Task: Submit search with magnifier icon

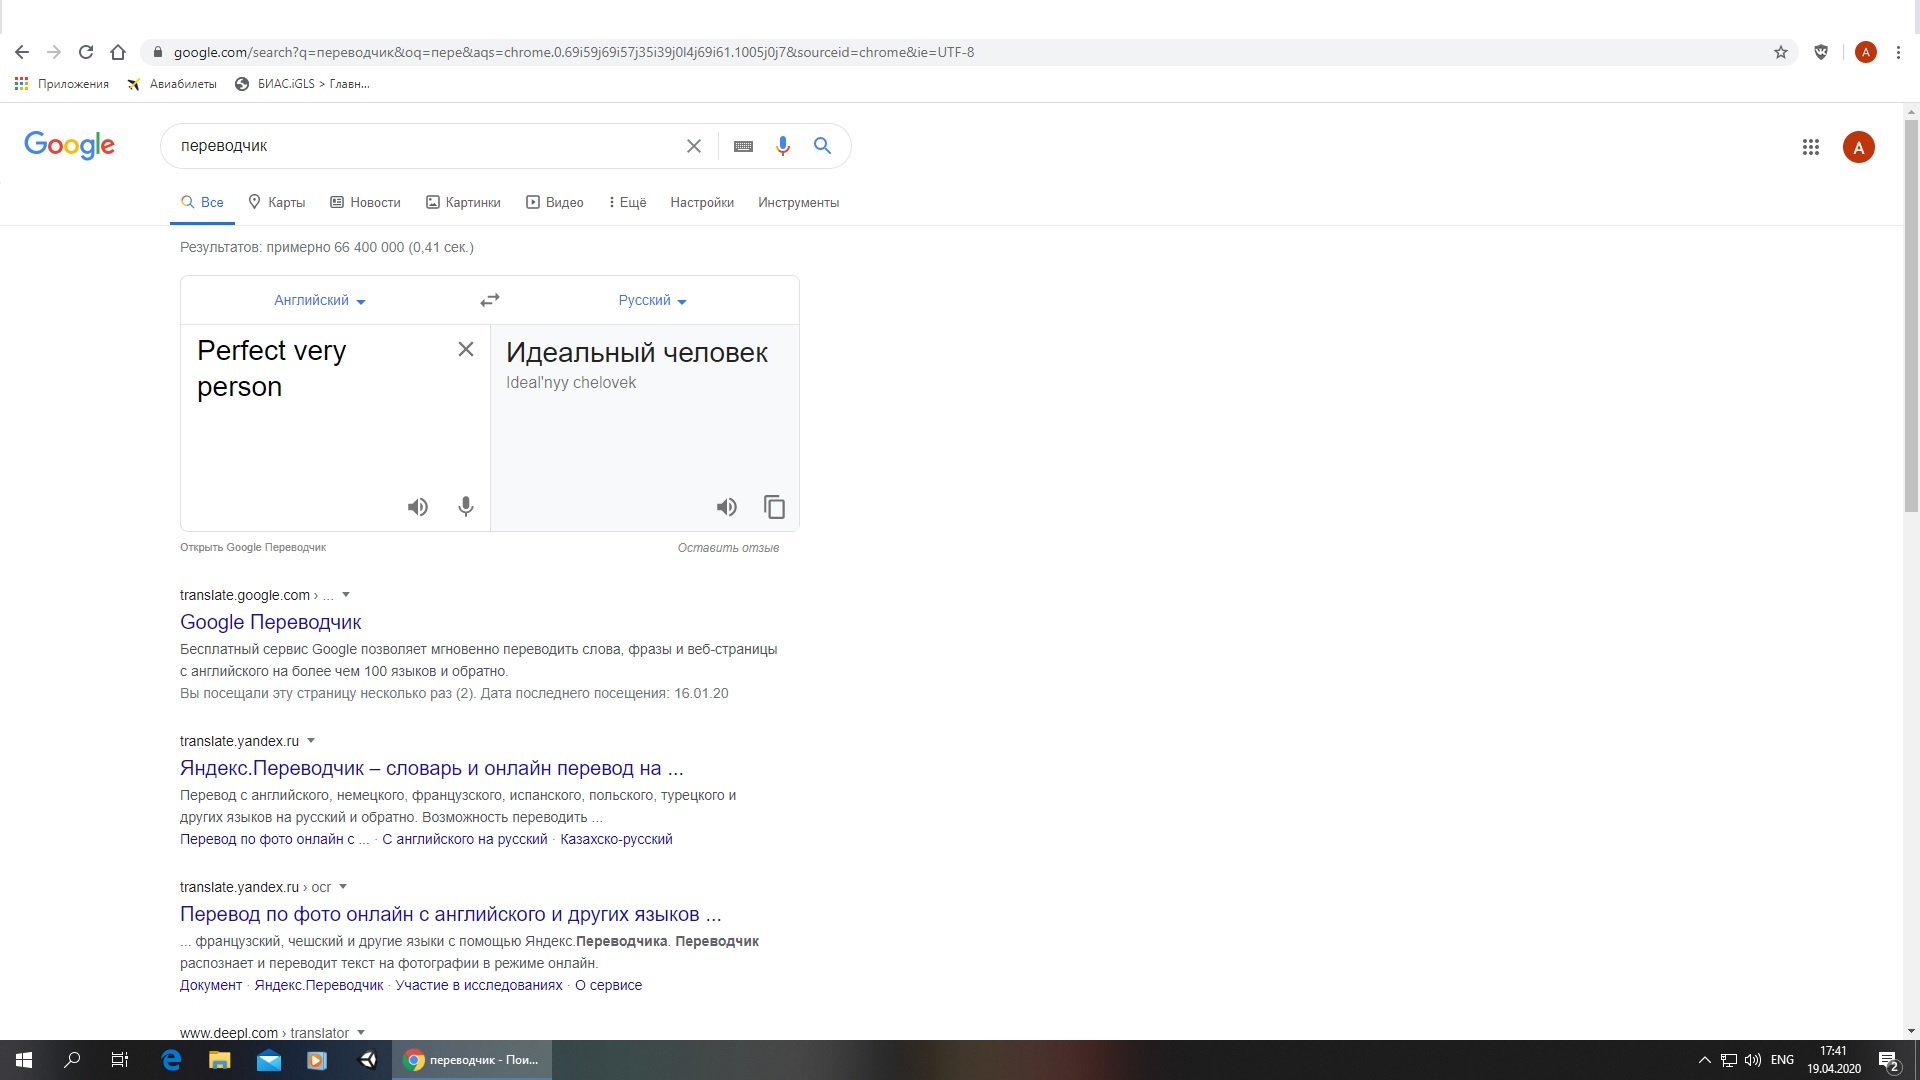Action: [822, 146]
